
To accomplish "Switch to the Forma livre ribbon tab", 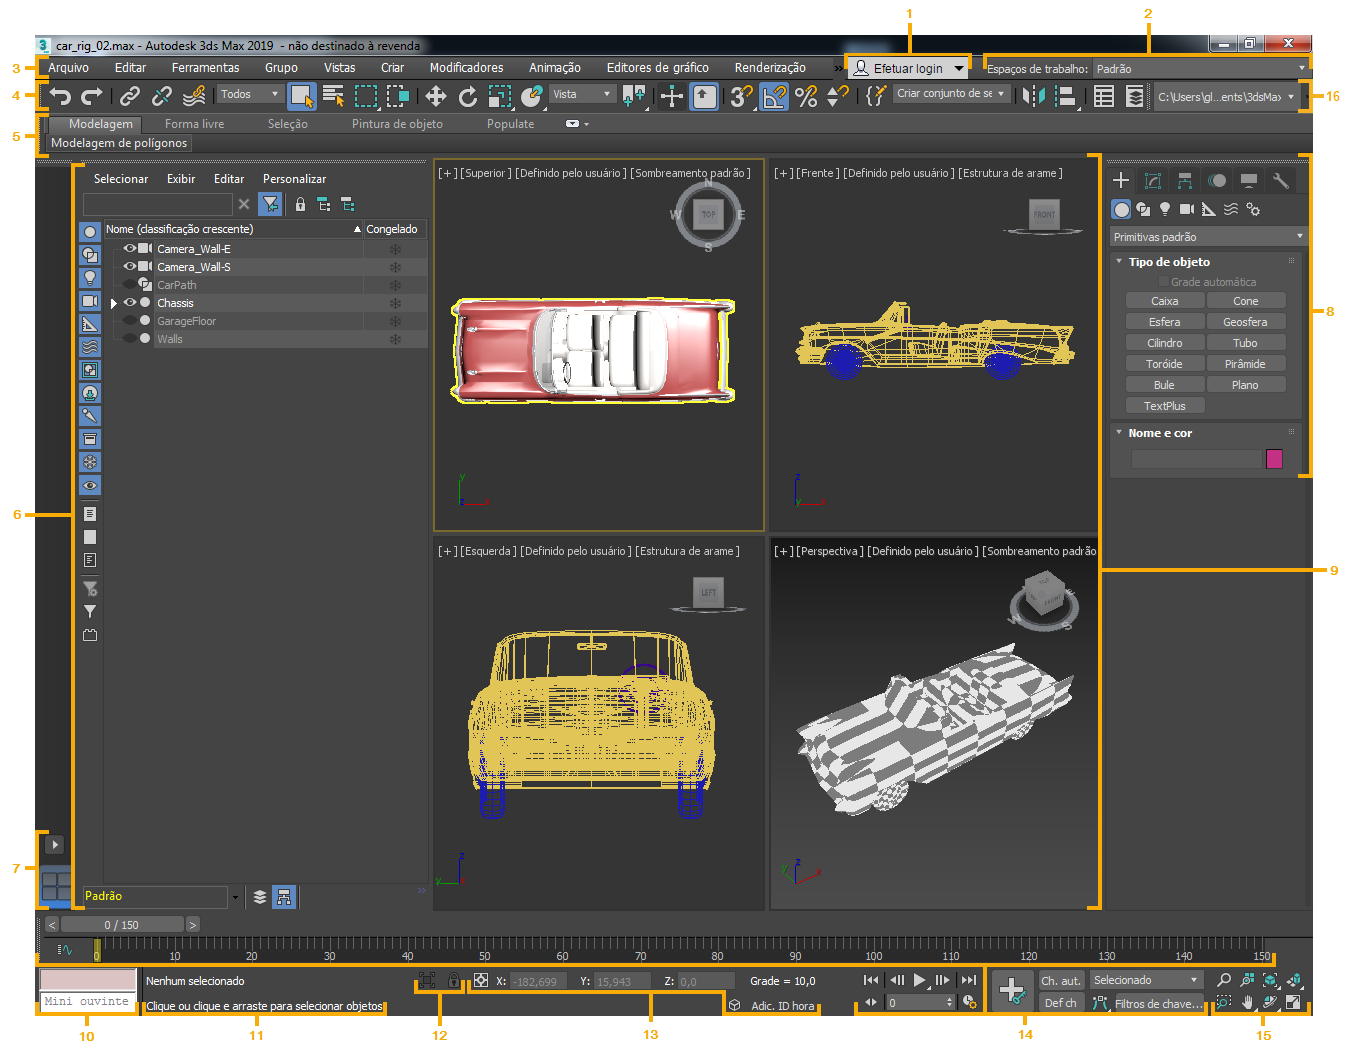I will pyautogui.click(x=194, y=124).
